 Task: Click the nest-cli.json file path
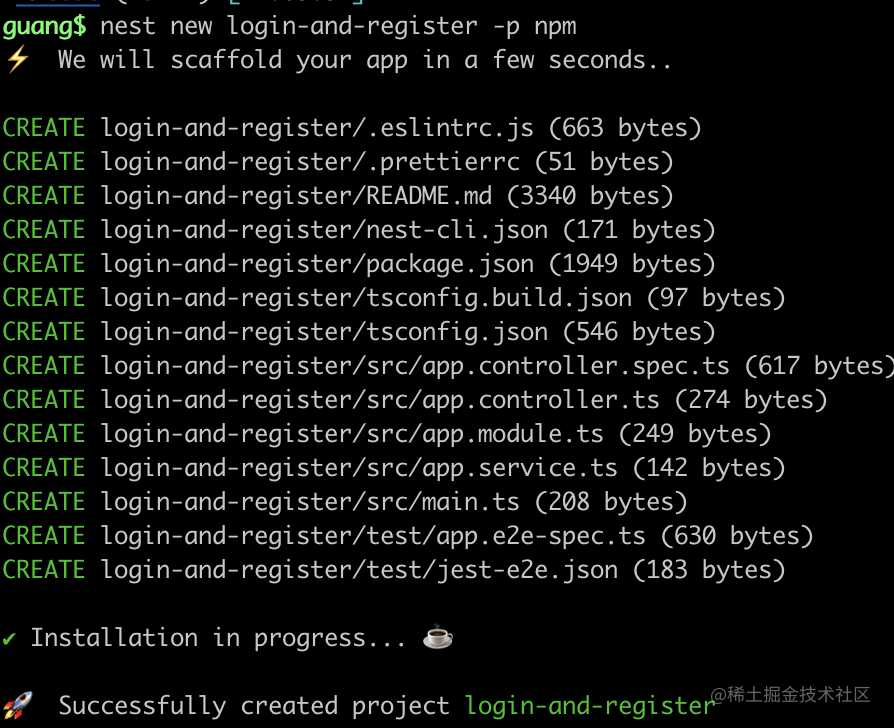click(324, 230)
